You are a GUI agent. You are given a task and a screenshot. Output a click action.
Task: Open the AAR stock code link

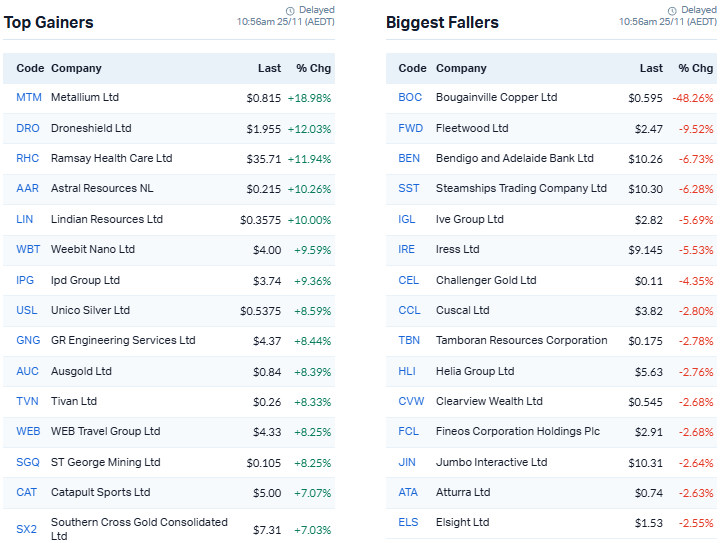tap(28, 188)
